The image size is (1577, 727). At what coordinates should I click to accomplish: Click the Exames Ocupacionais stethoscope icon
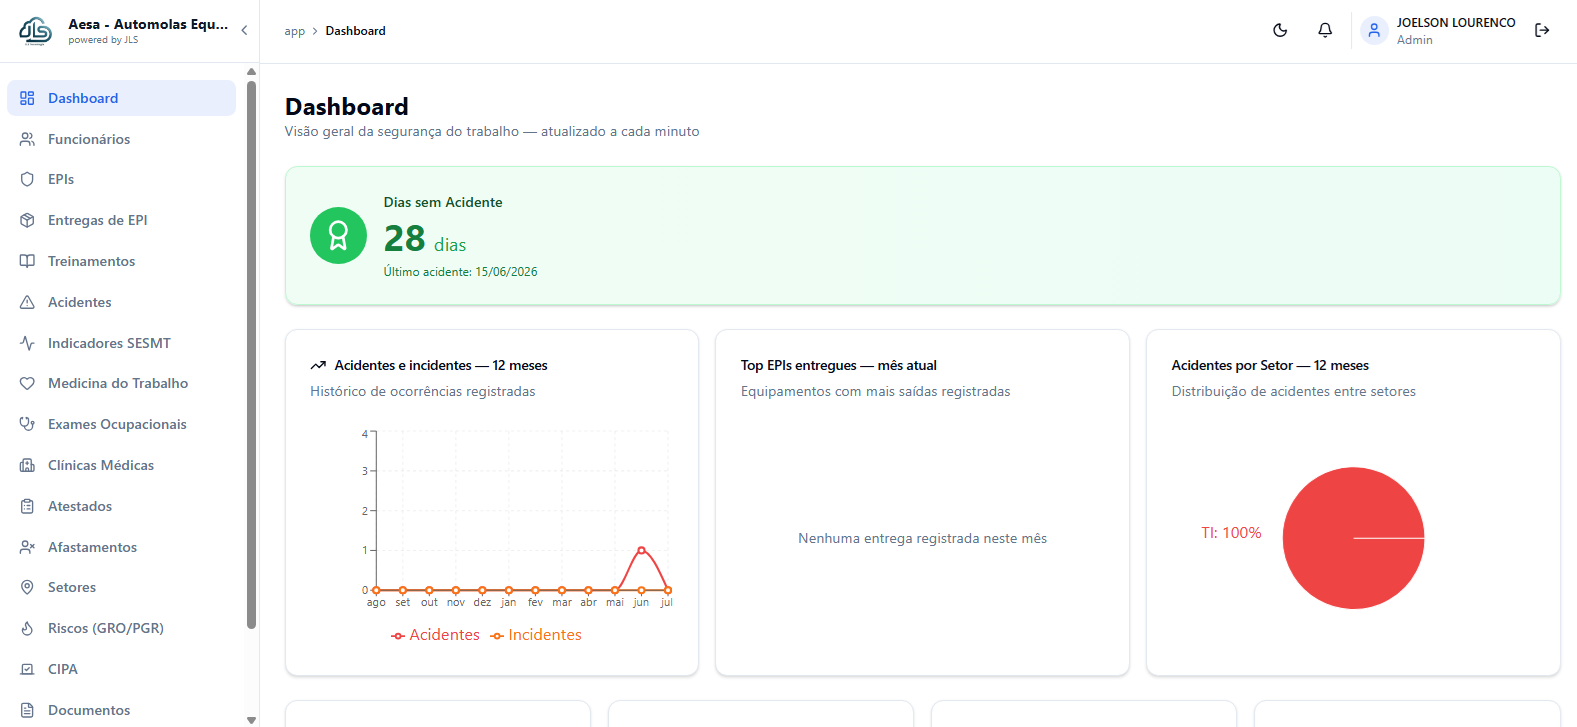tap(27, 424)
